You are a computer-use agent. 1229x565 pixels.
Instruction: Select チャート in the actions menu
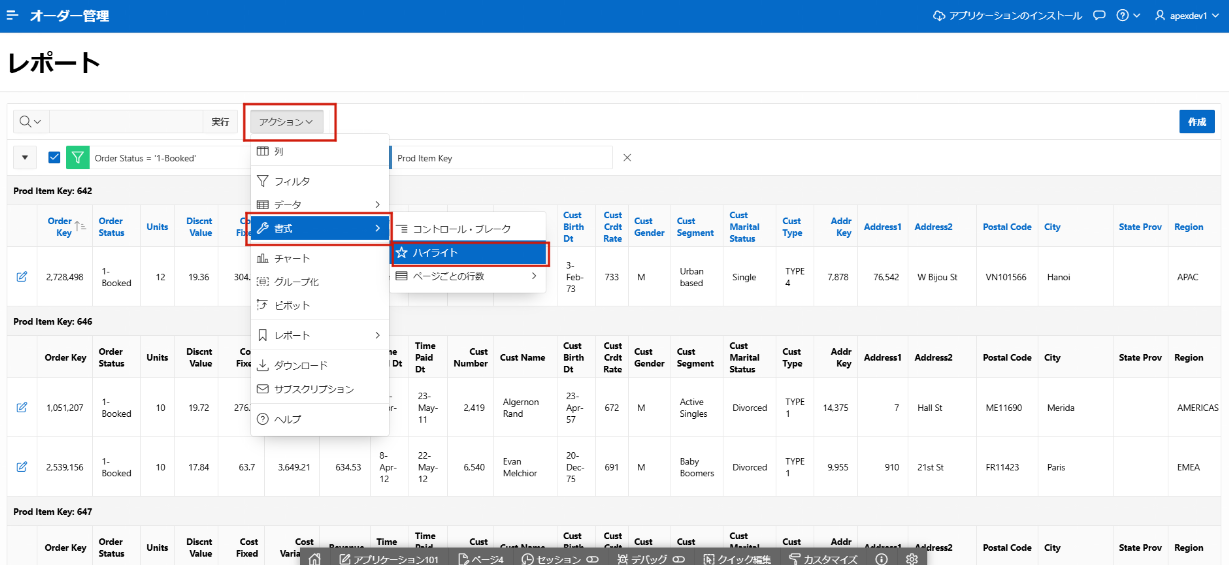click(x=319, y=258)
